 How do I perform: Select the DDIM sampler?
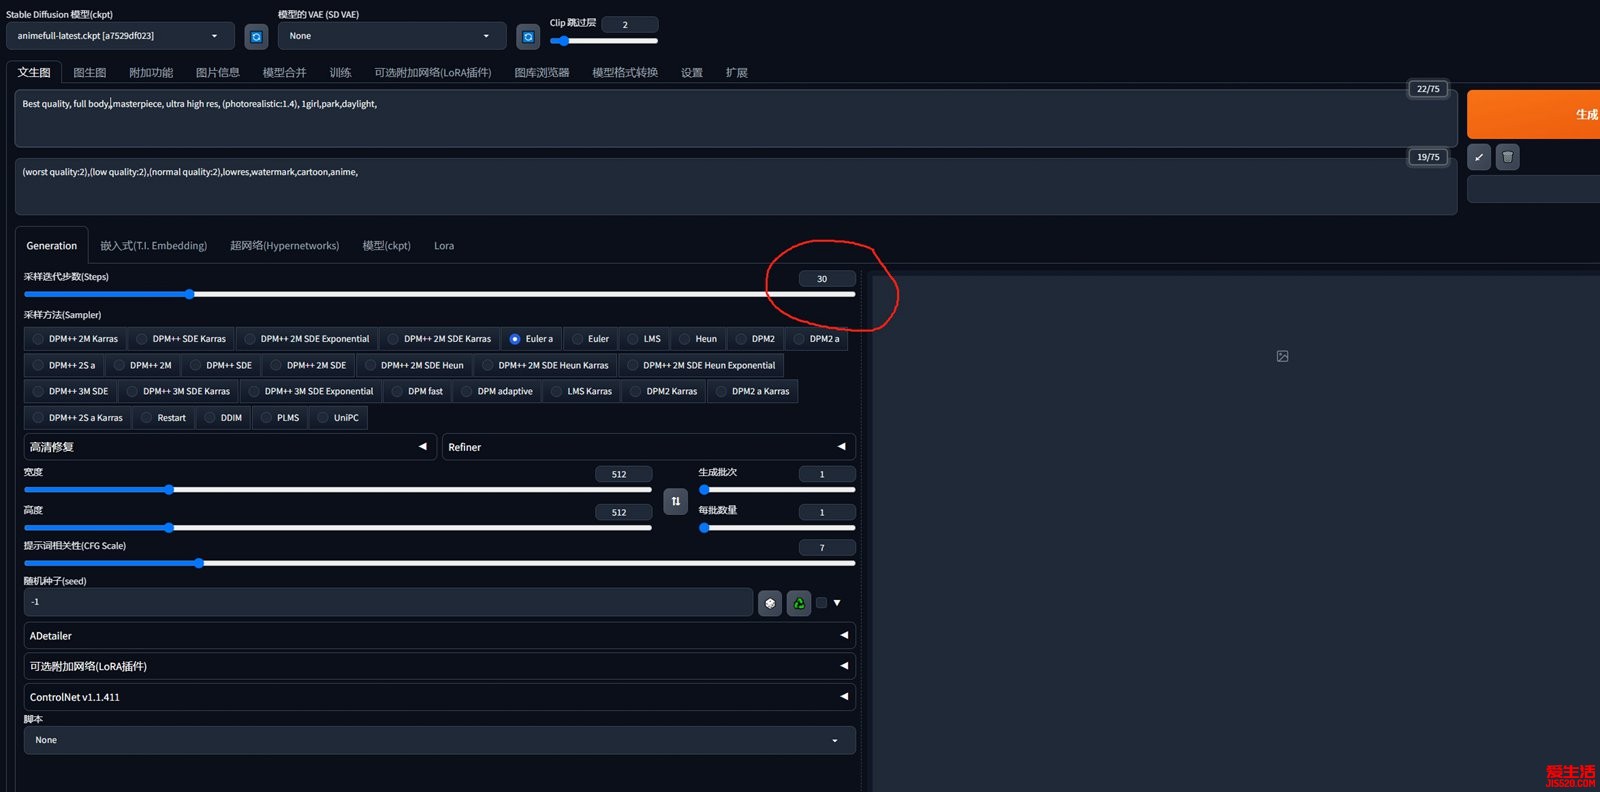point(223,418)
